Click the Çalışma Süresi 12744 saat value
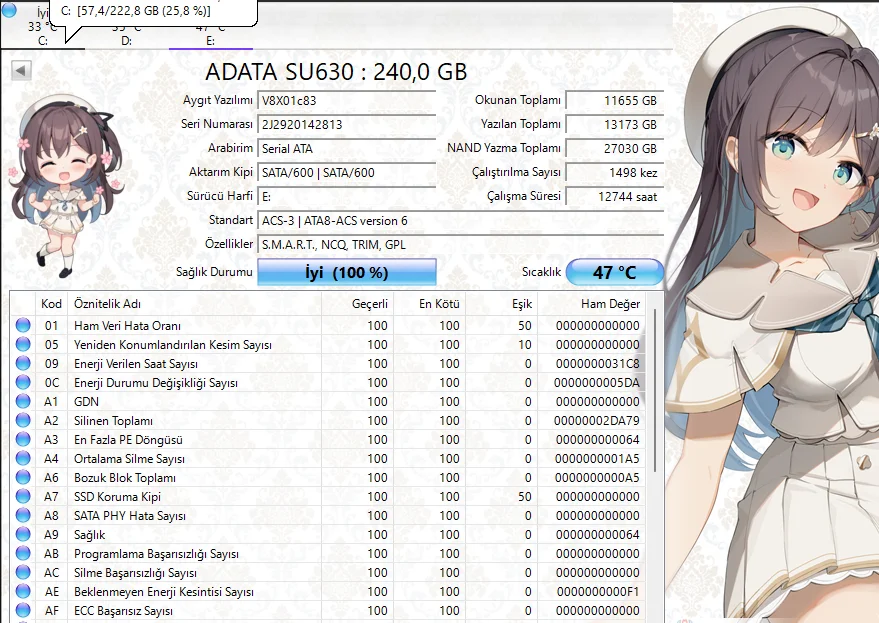Screen dimensions: 879x623 tap(614, 197)
